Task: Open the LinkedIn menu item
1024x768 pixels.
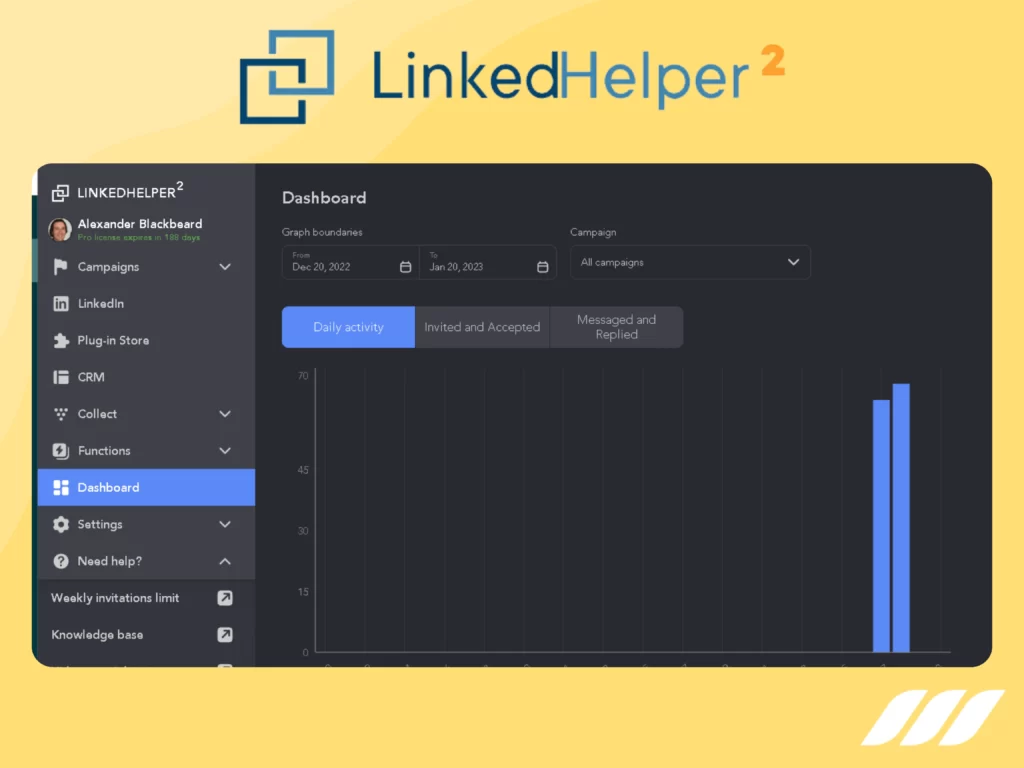Action: tap(146, 304)
